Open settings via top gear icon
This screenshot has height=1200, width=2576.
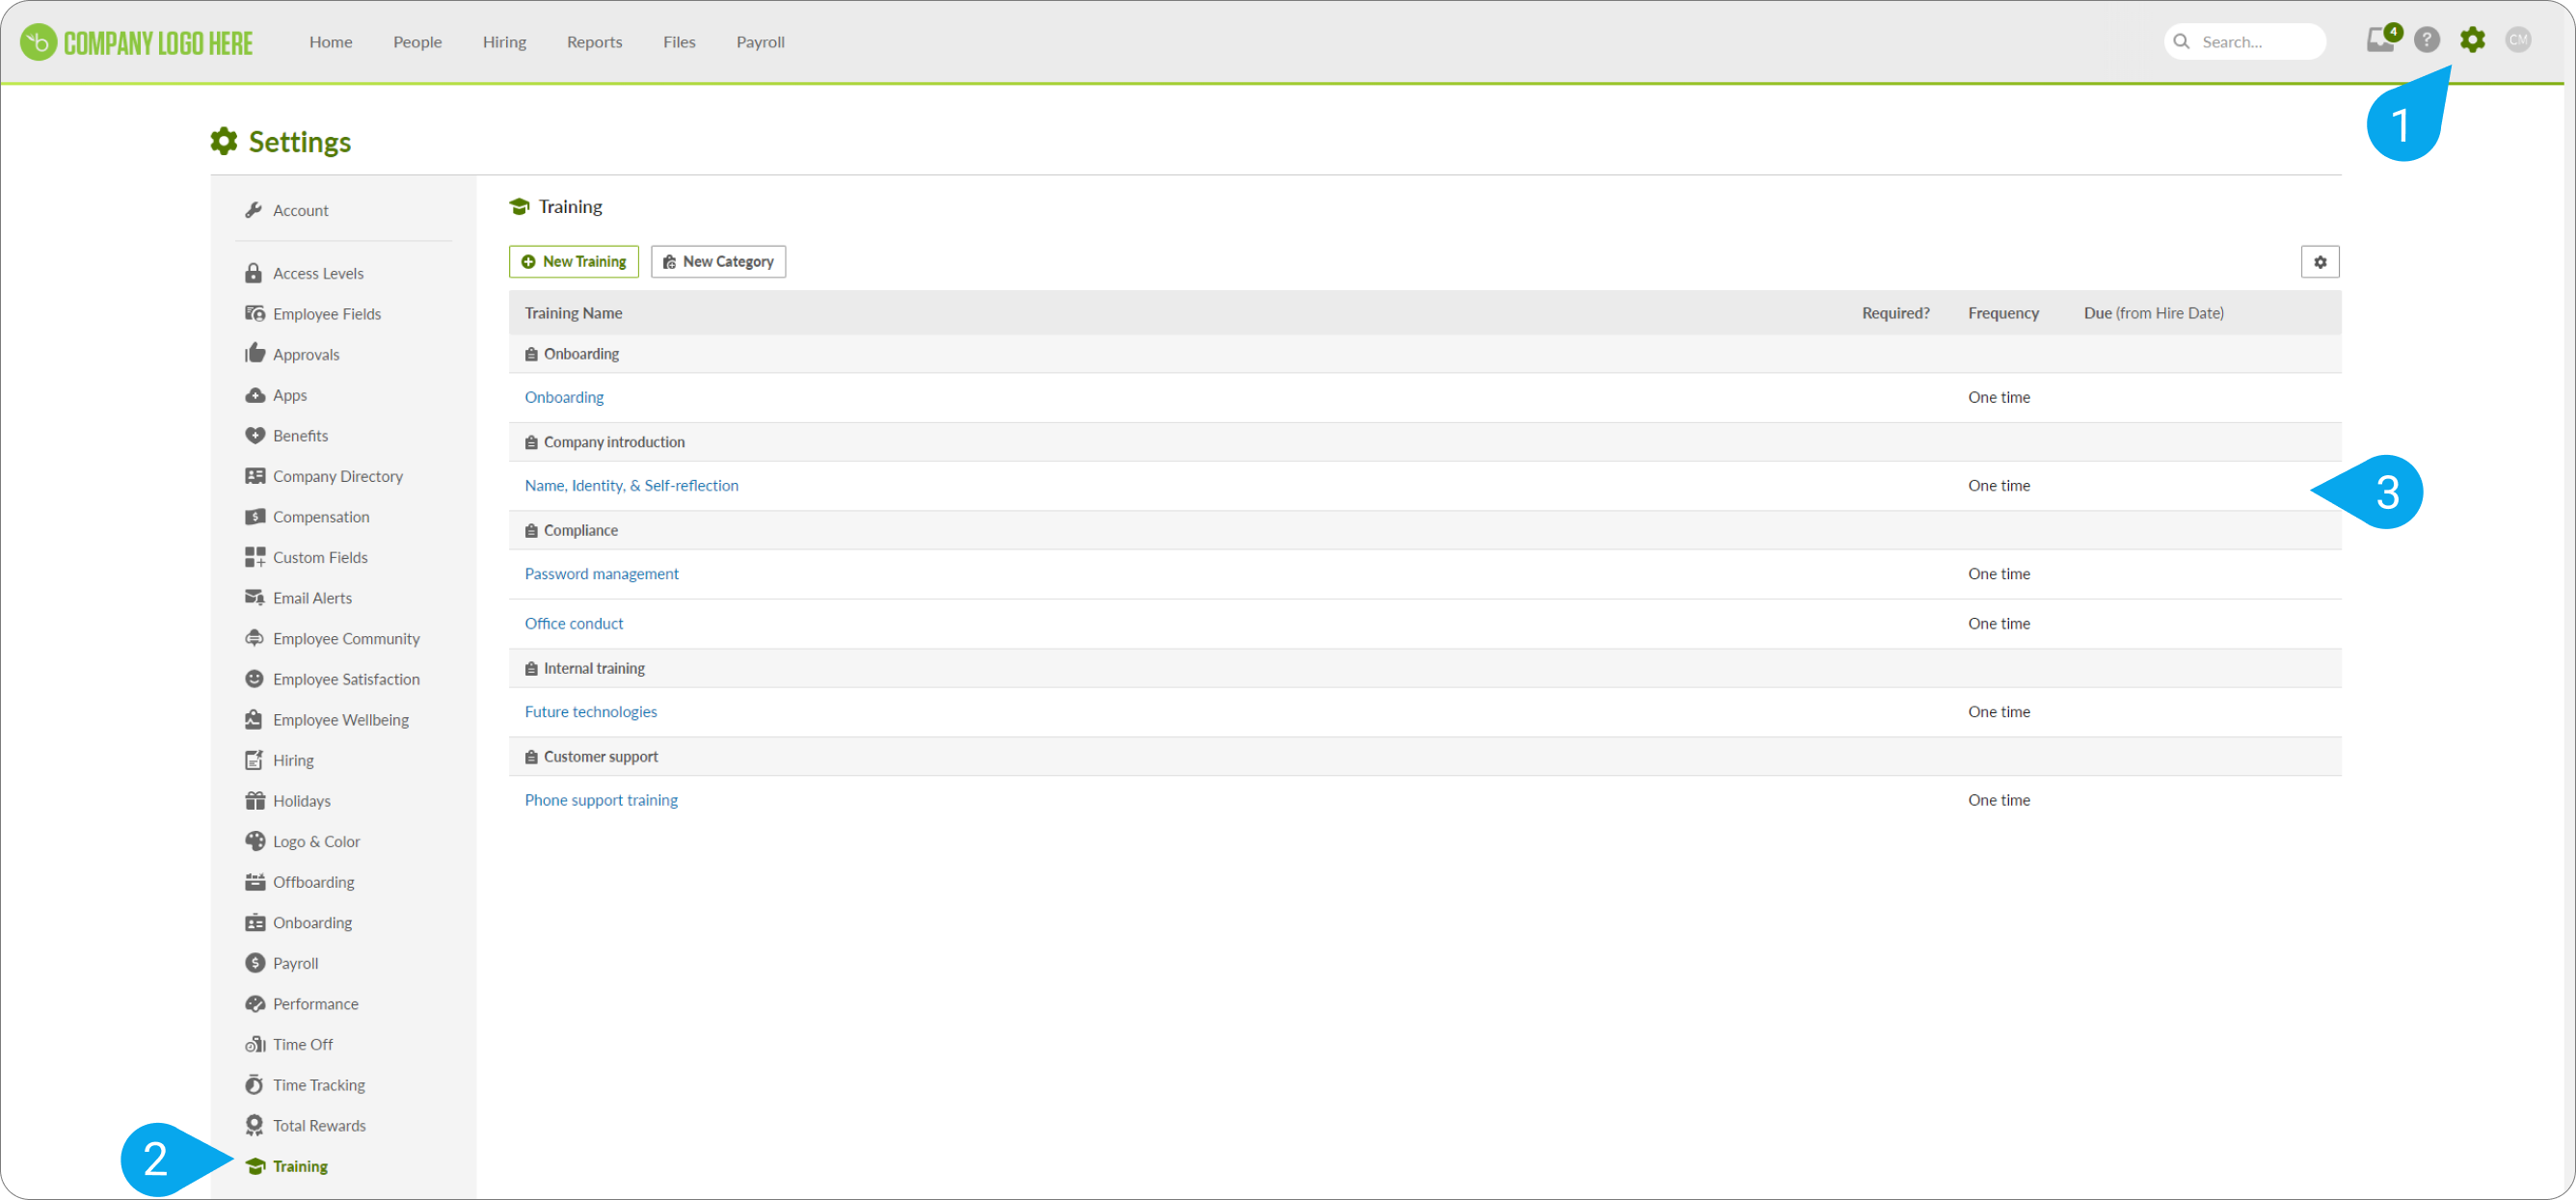point(2473,40)
